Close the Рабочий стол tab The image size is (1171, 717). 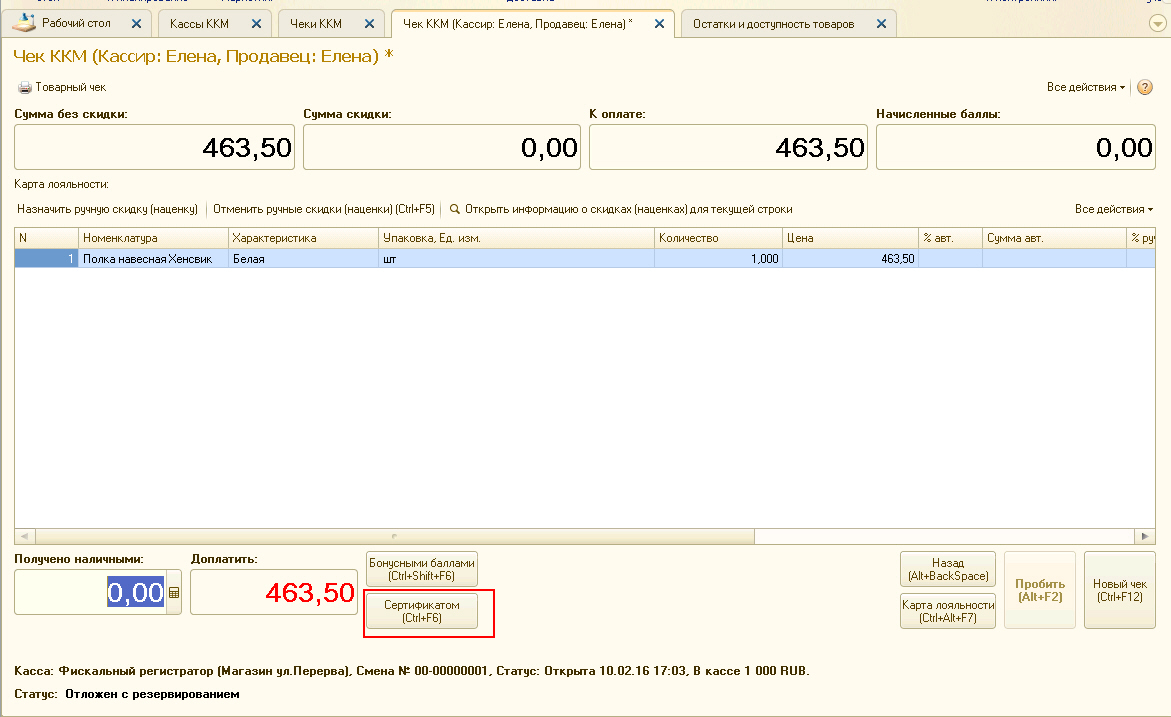tap(136, 24)
